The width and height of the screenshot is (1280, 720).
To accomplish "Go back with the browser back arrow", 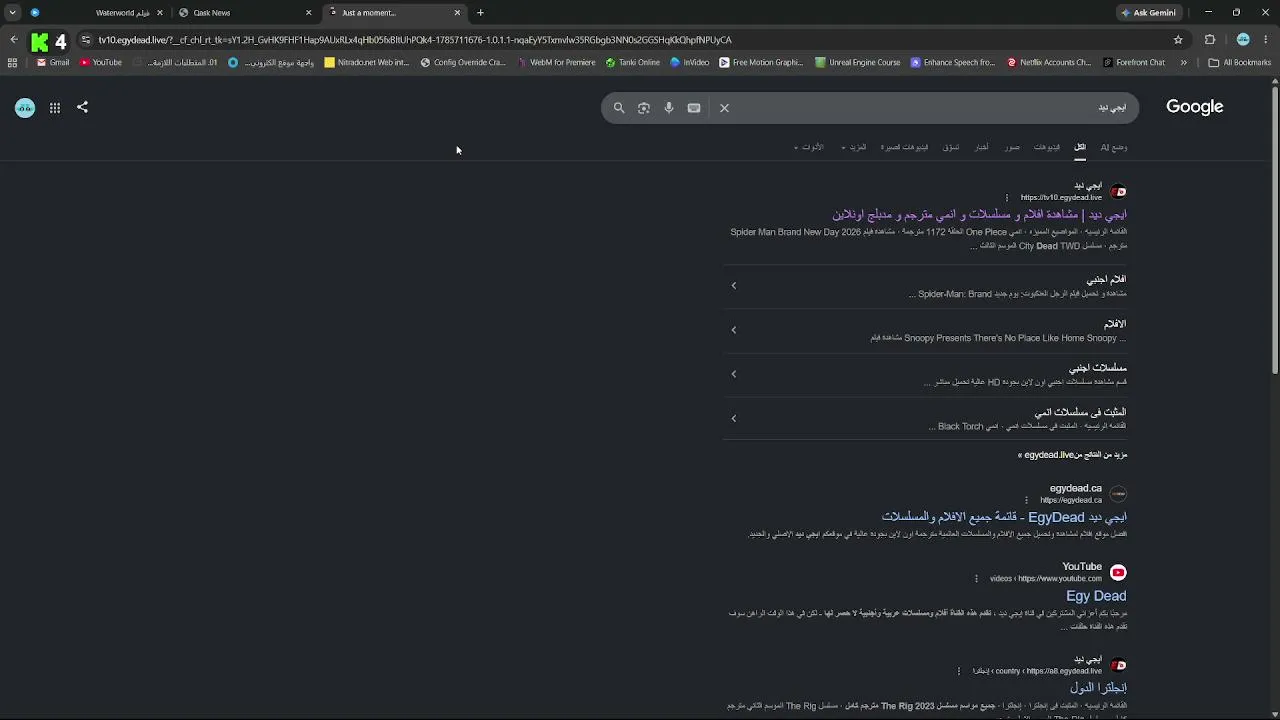I will coord(13,40).
